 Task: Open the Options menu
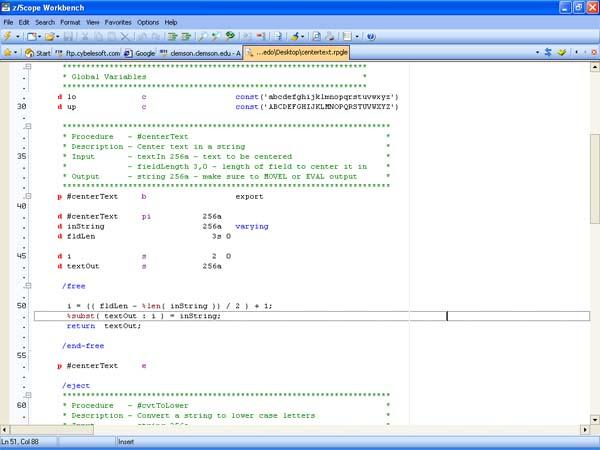point(148,22)
